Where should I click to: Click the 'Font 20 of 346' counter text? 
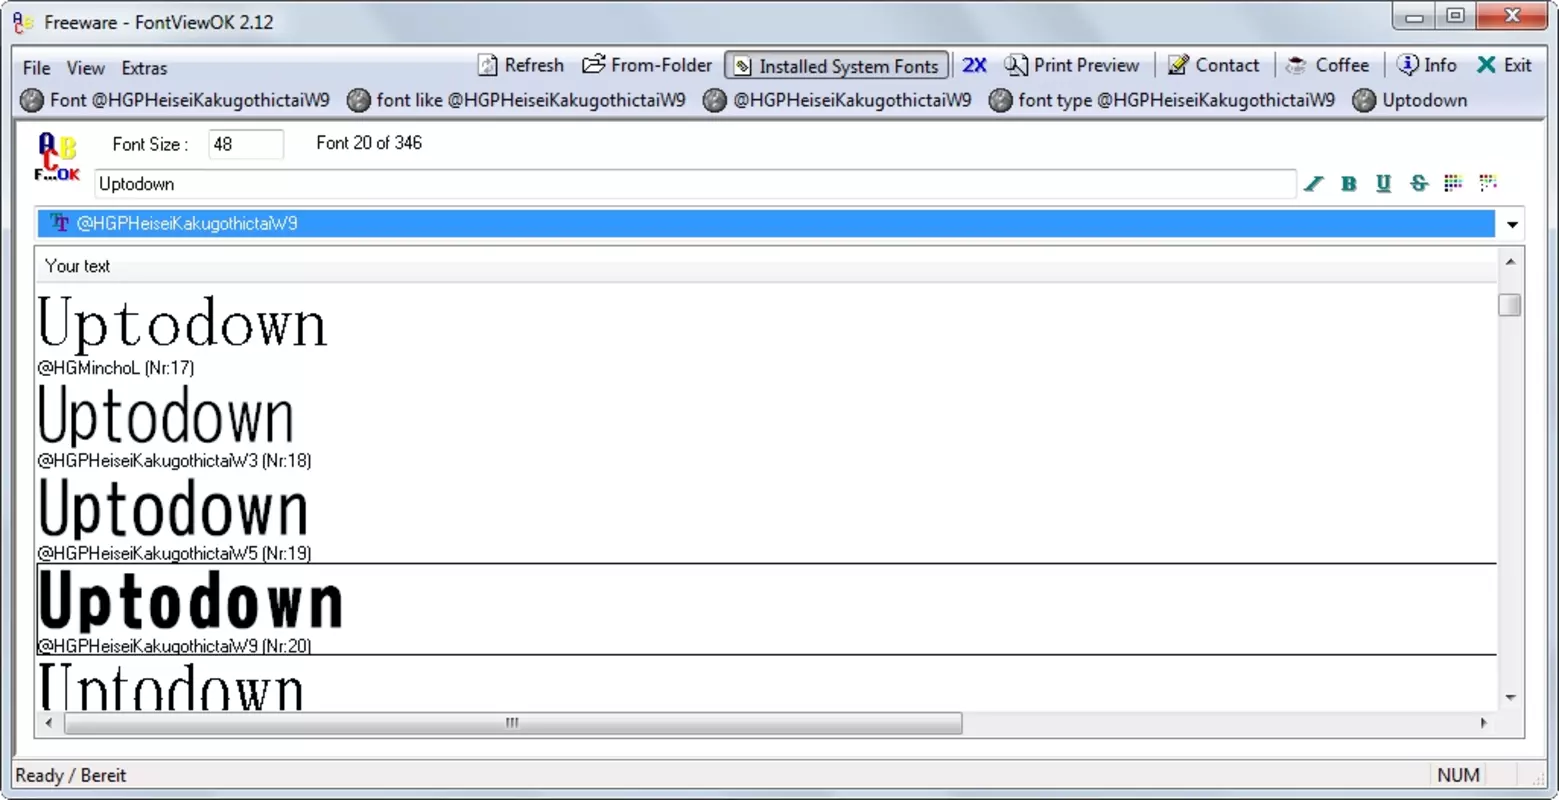pos(369,143)
